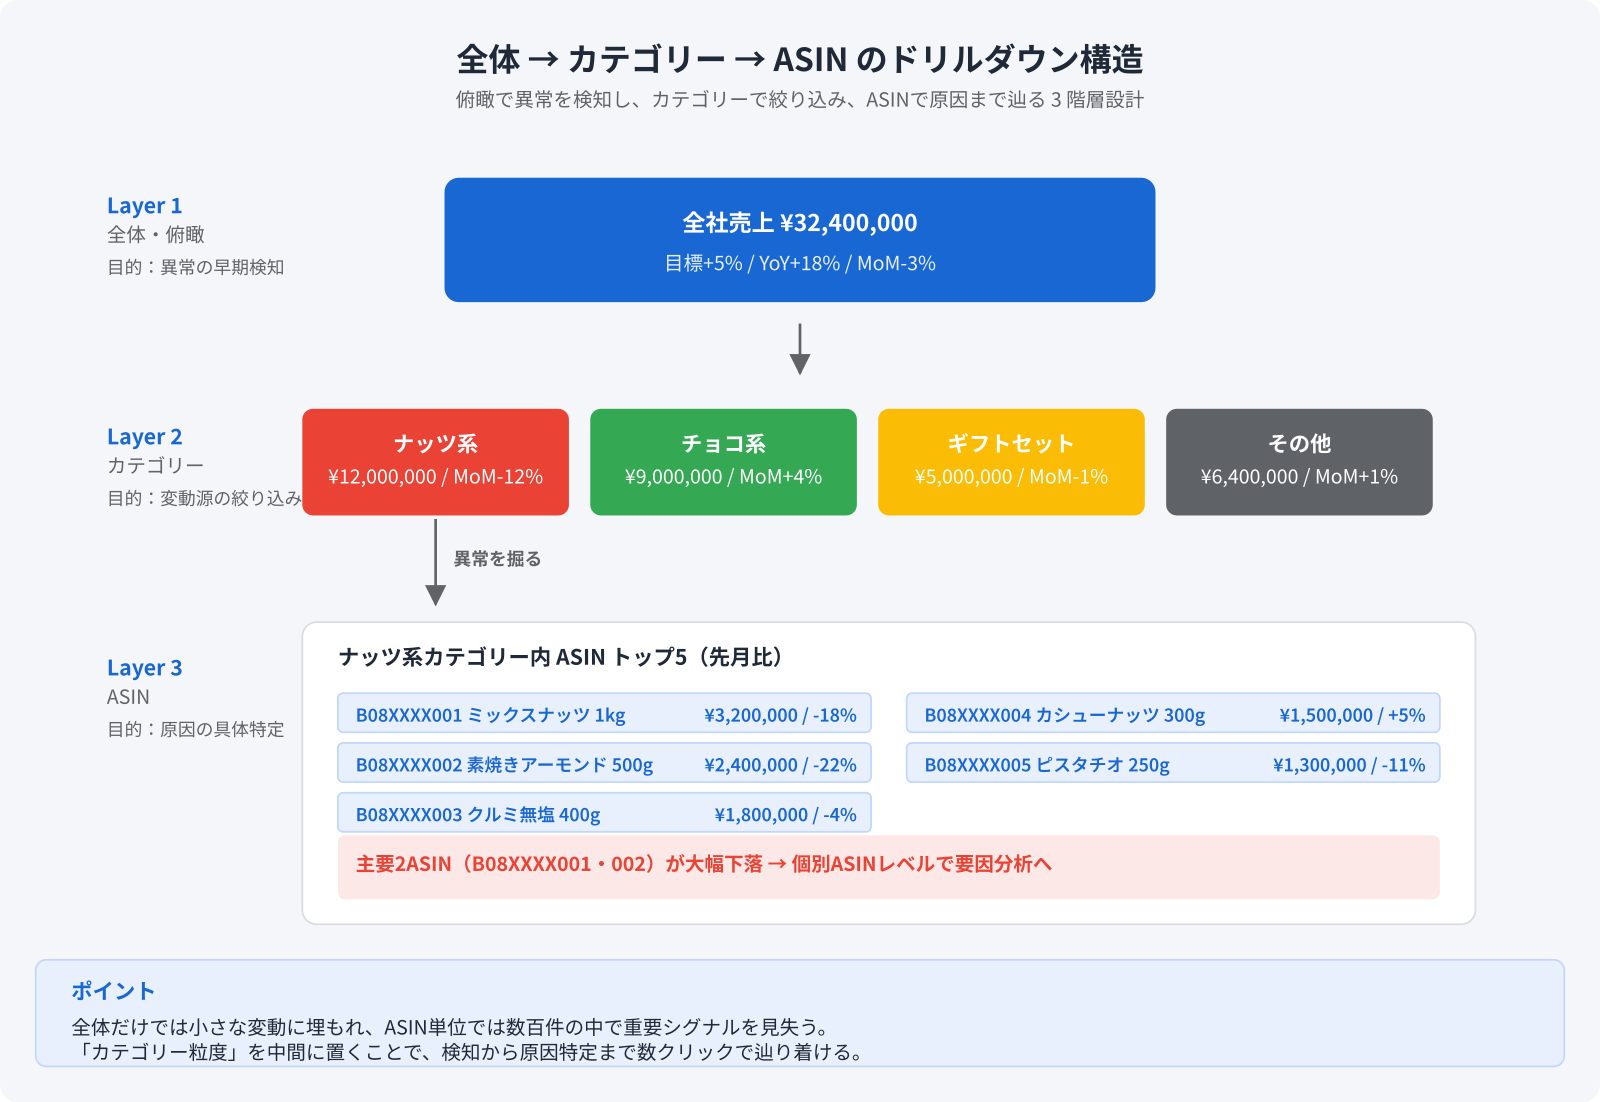Open the その他 category card
Viewport: 1600px width, 1102px height.
click(1298, 461)
